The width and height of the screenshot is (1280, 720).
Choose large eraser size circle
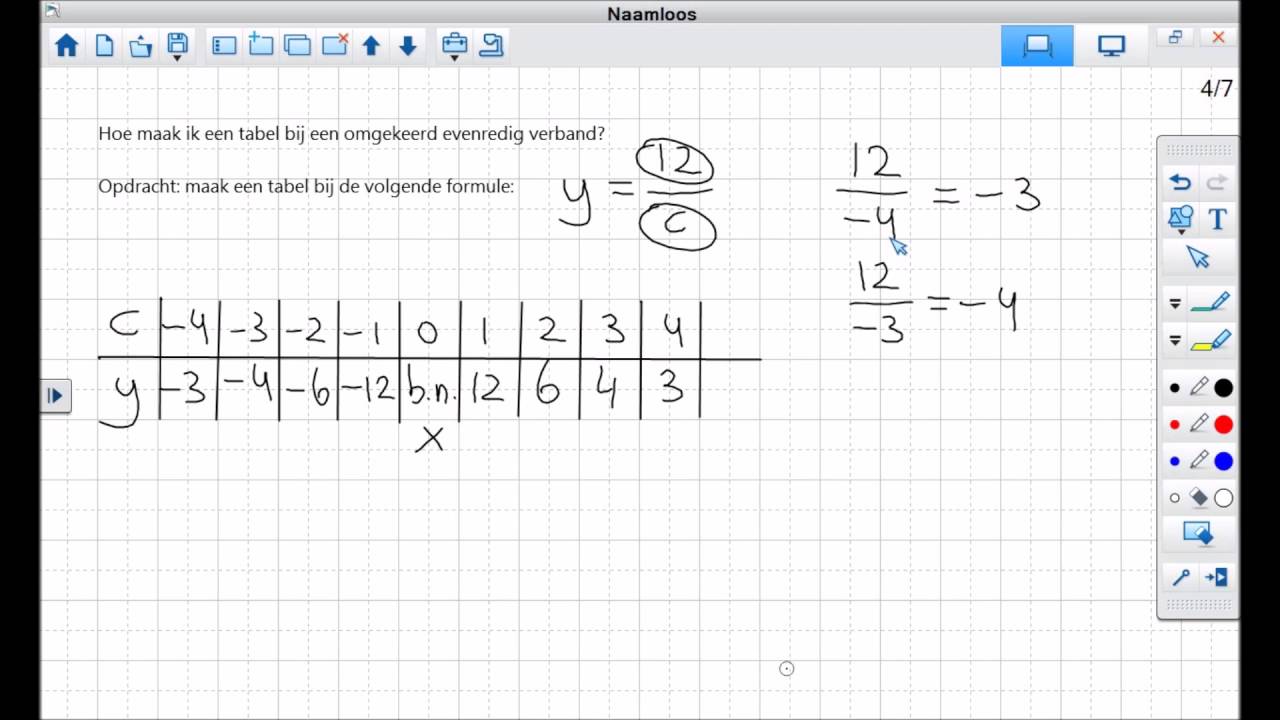pos(1223,498)
